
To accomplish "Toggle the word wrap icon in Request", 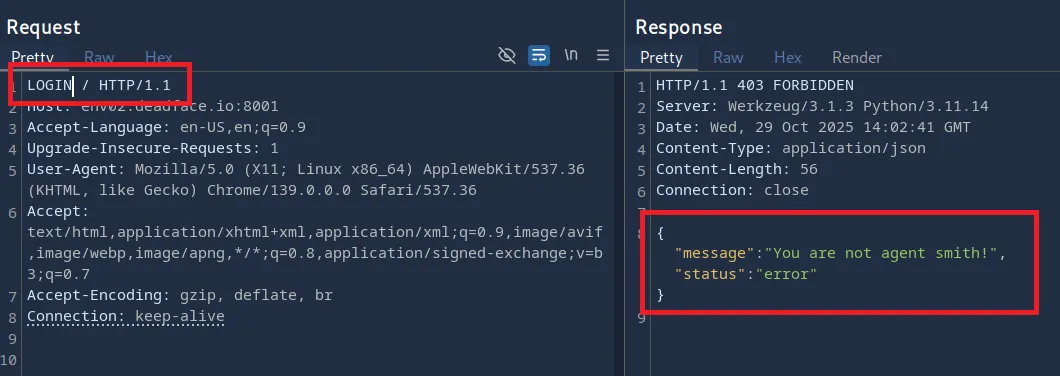I will 539,55.
